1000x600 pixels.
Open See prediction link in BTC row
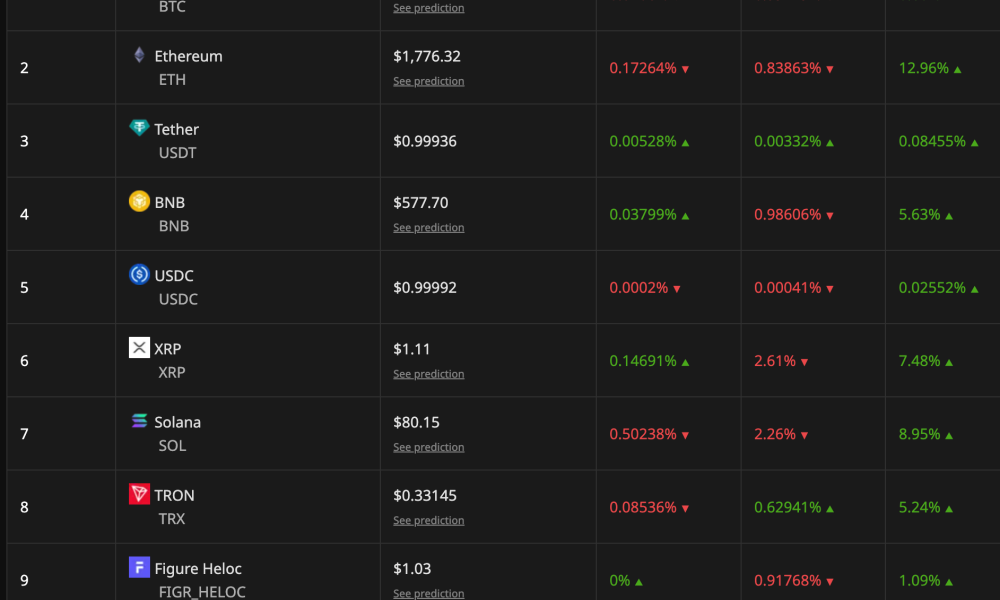coord(429,8)
